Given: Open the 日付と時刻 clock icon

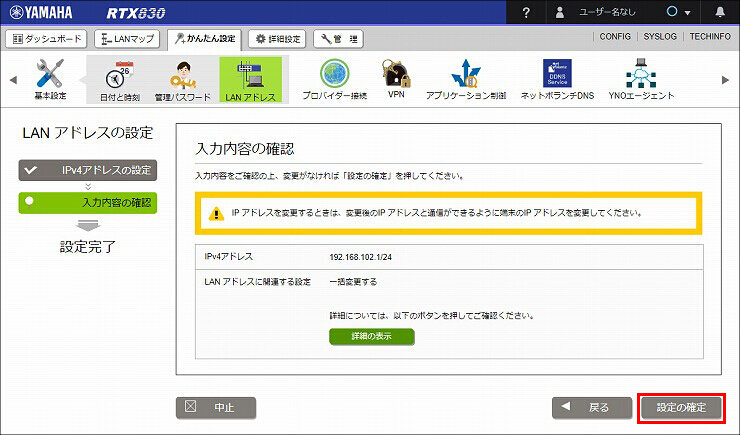Looking at the screenshot, I should point(119,81).
